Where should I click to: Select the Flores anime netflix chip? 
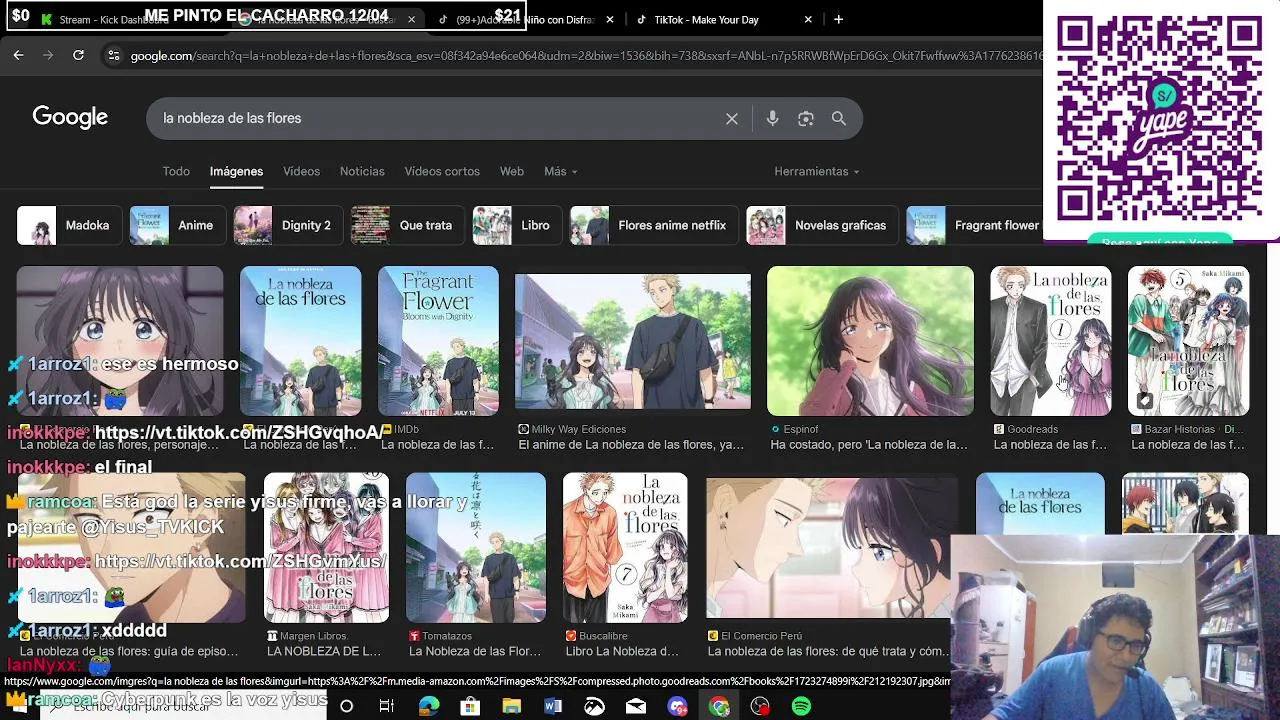(x=654, y=225)
